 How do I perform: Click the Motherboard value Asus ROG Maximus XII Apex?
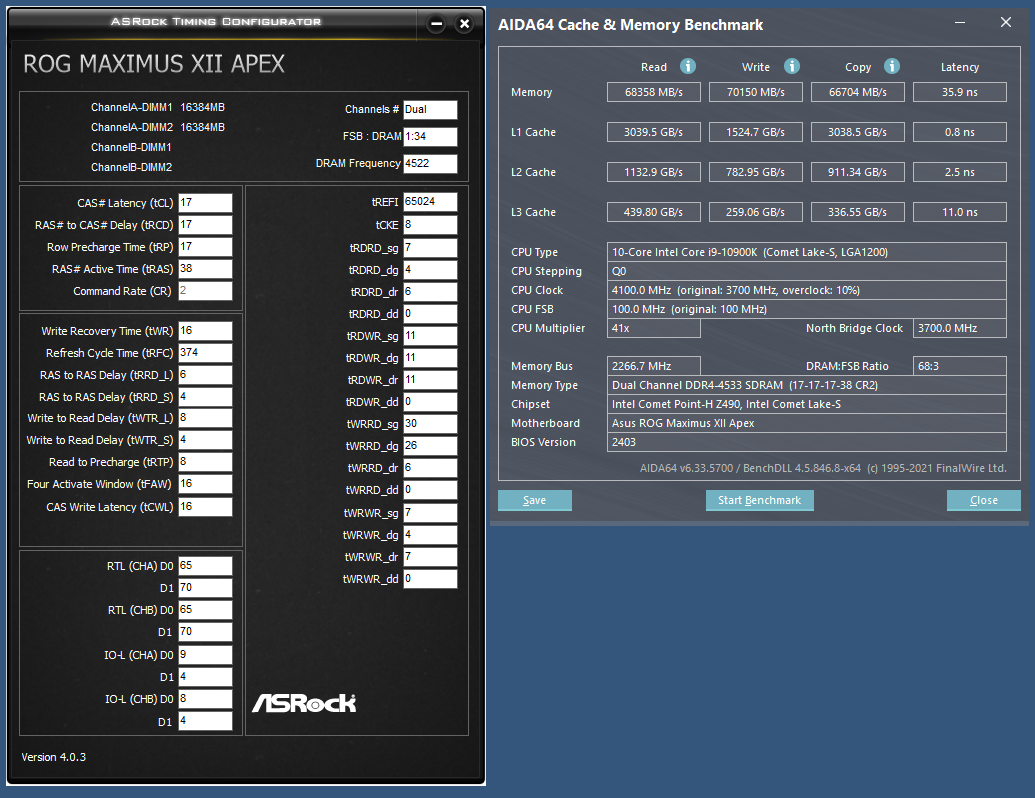(807, 423)
